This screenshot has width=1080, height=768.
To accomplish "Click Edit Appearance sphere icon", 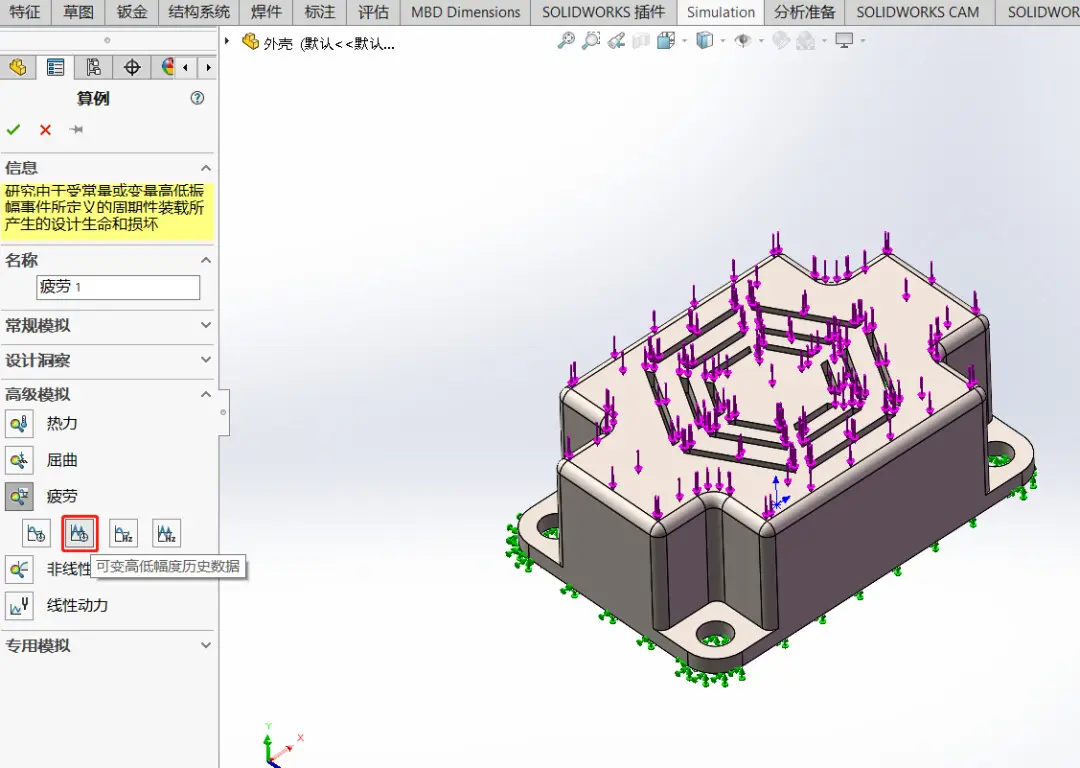I will (x=781, y=41).
